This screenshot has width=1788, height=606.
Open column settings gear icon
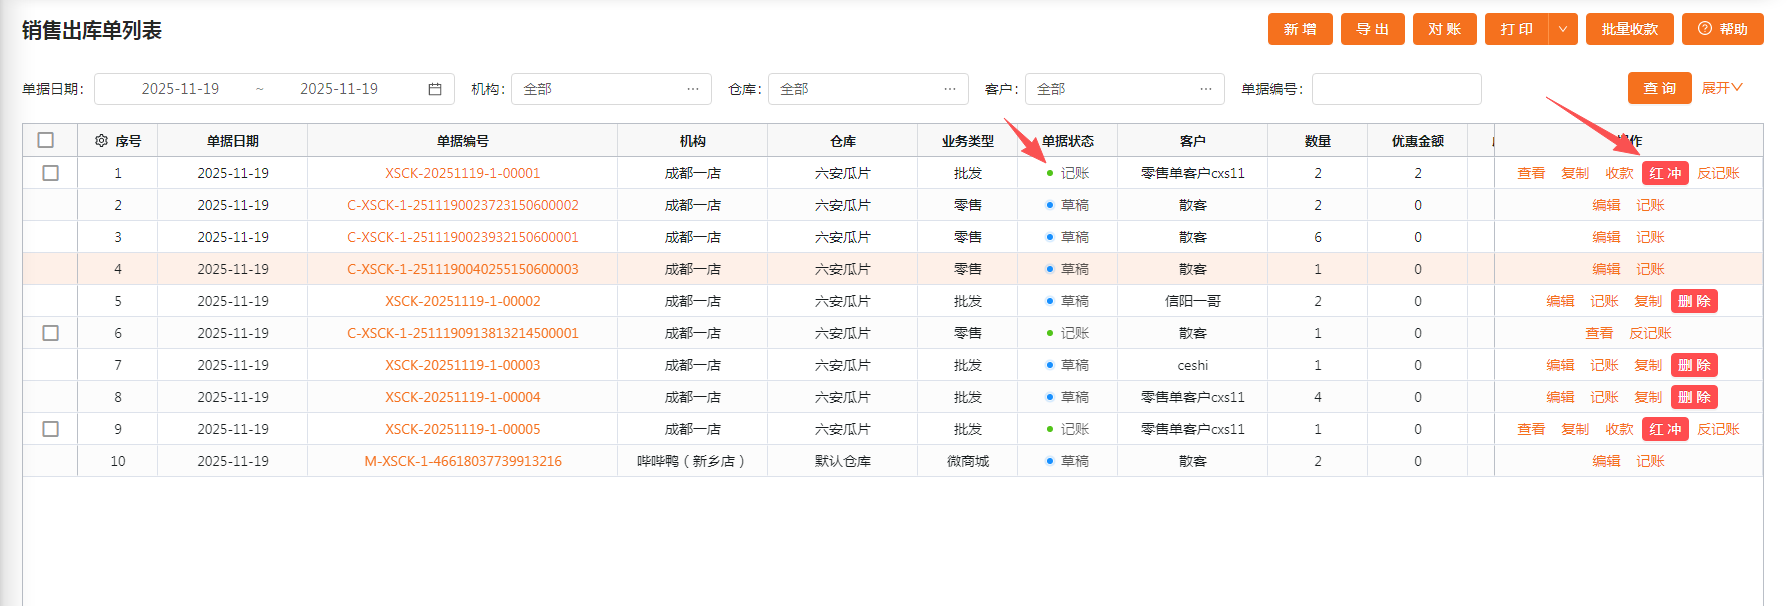(x=101, y=141)
